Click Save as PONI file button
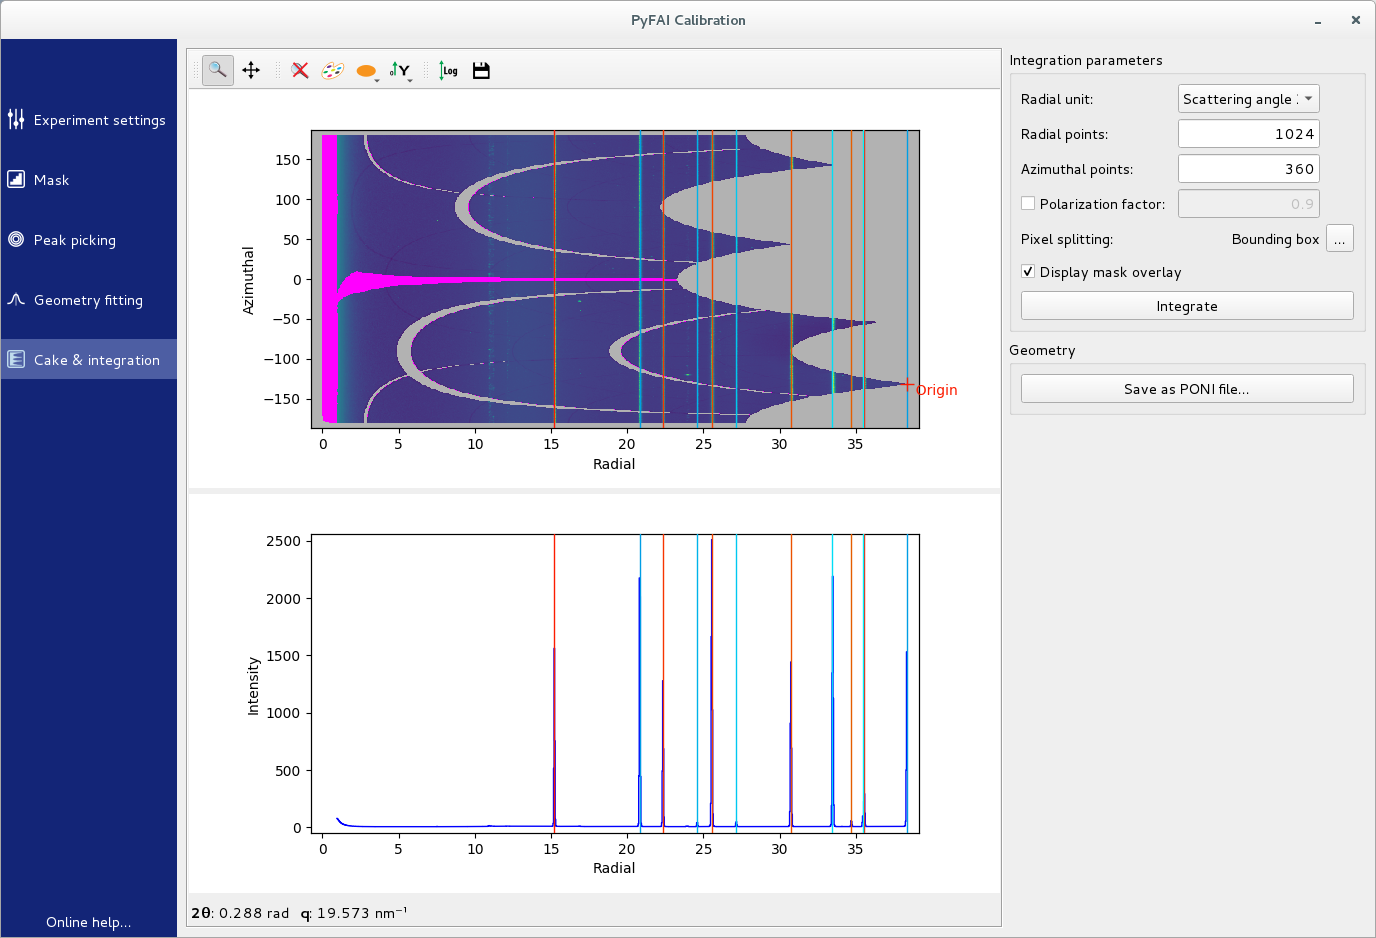Viewport: 1376px width, 938px height. click(1186, 388)
